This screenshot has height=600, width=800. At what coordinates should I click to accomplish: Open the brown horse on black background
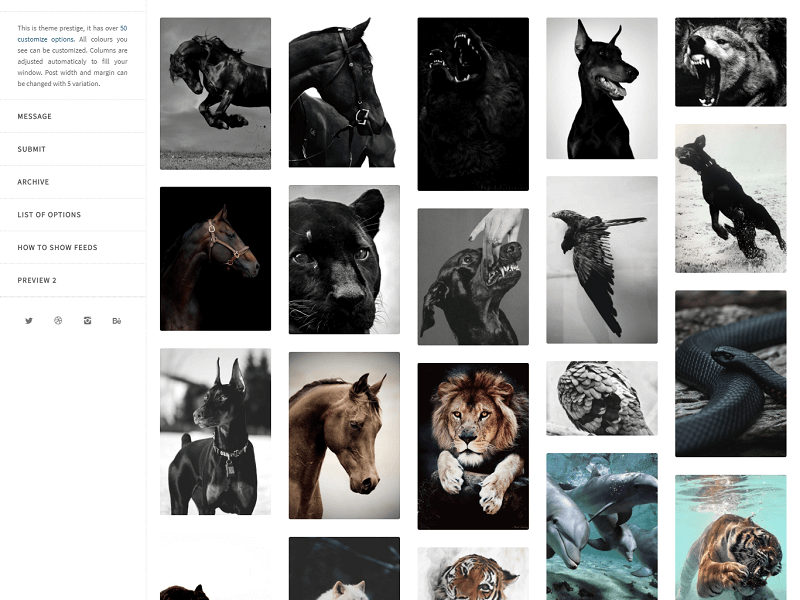(215, 259)
